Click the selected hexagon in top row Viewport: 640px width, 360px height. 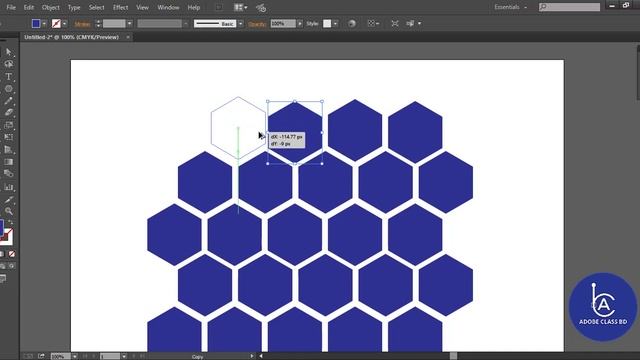point(295,132)
